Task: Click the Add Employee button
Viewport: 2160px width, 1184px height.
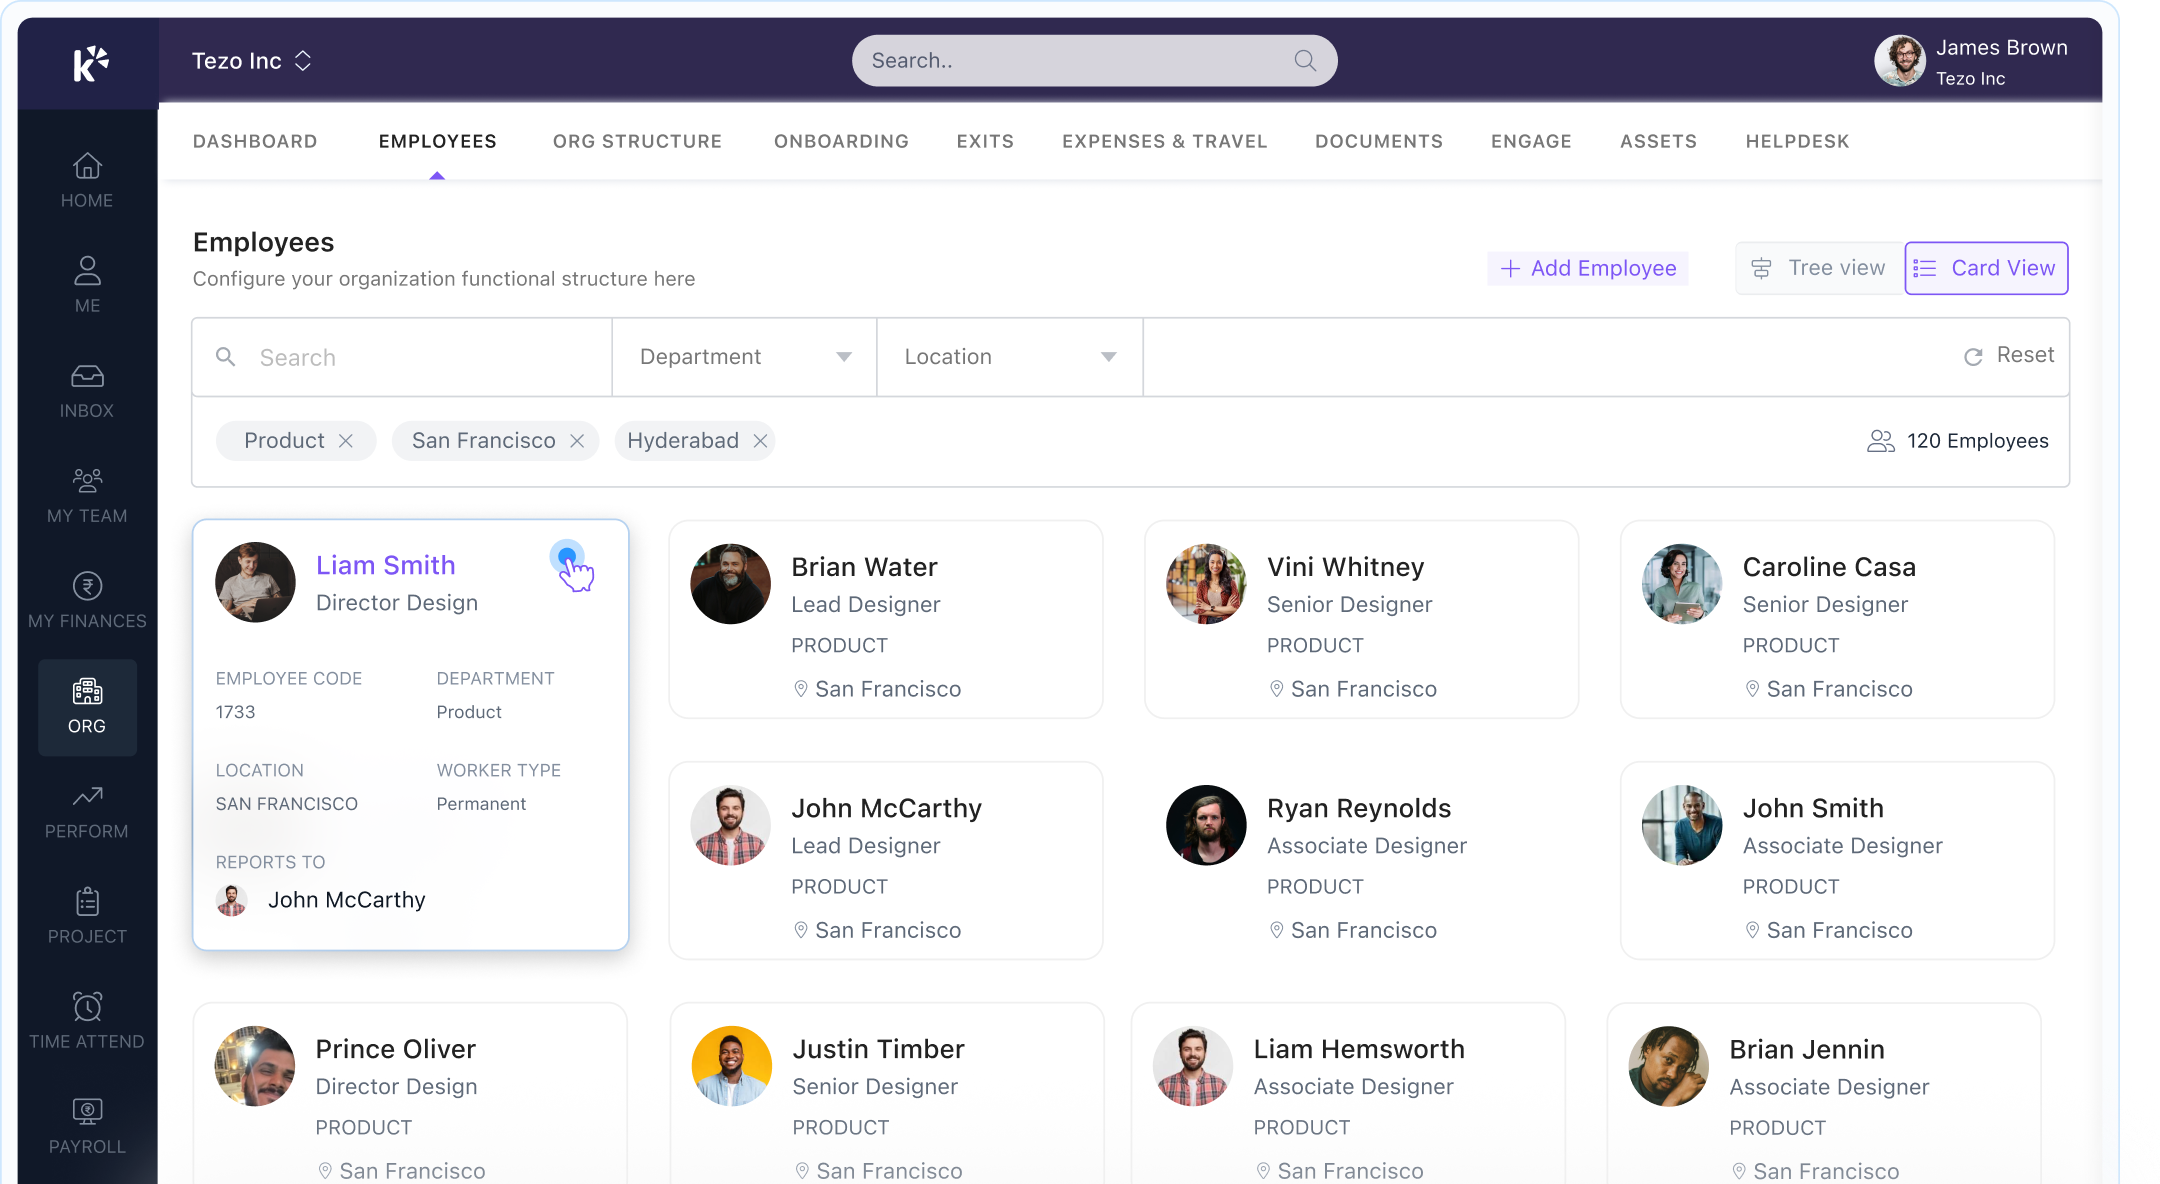Action: click(x=1588, y=268)
